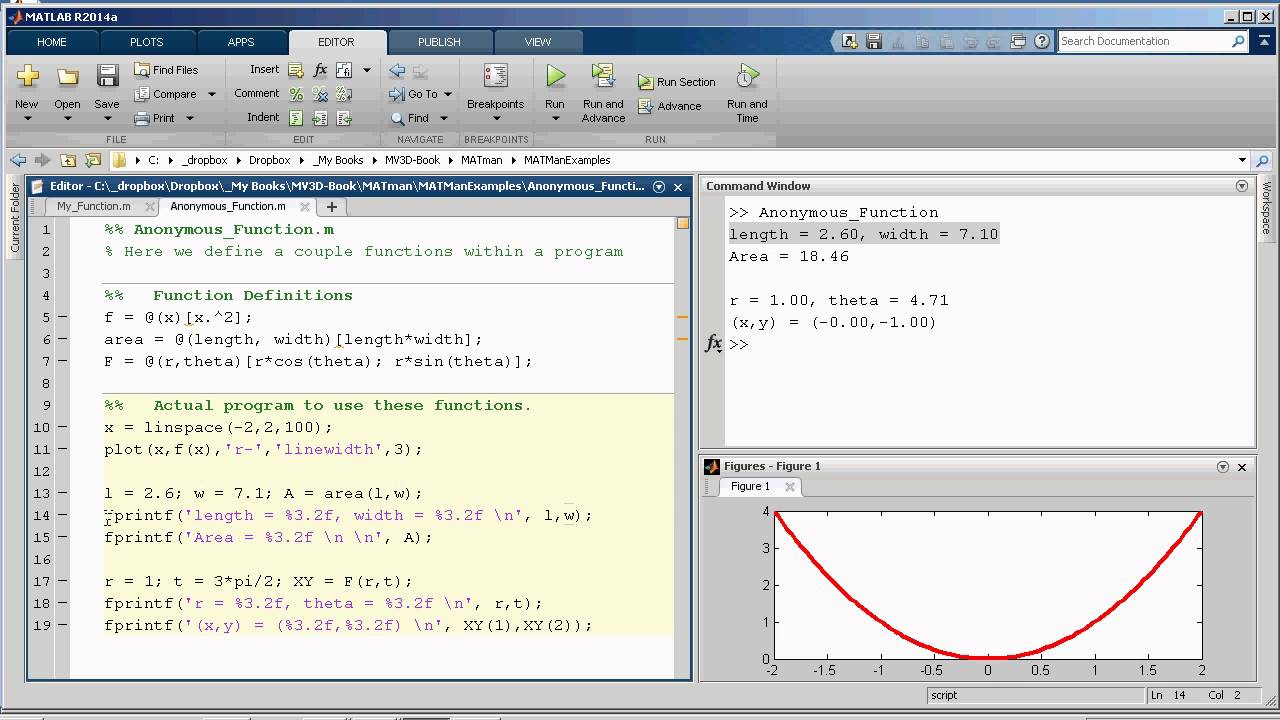Screen dimensions: 1280x720
Task: Expand the Find dropdown arrow
Action: pos(444,118)
